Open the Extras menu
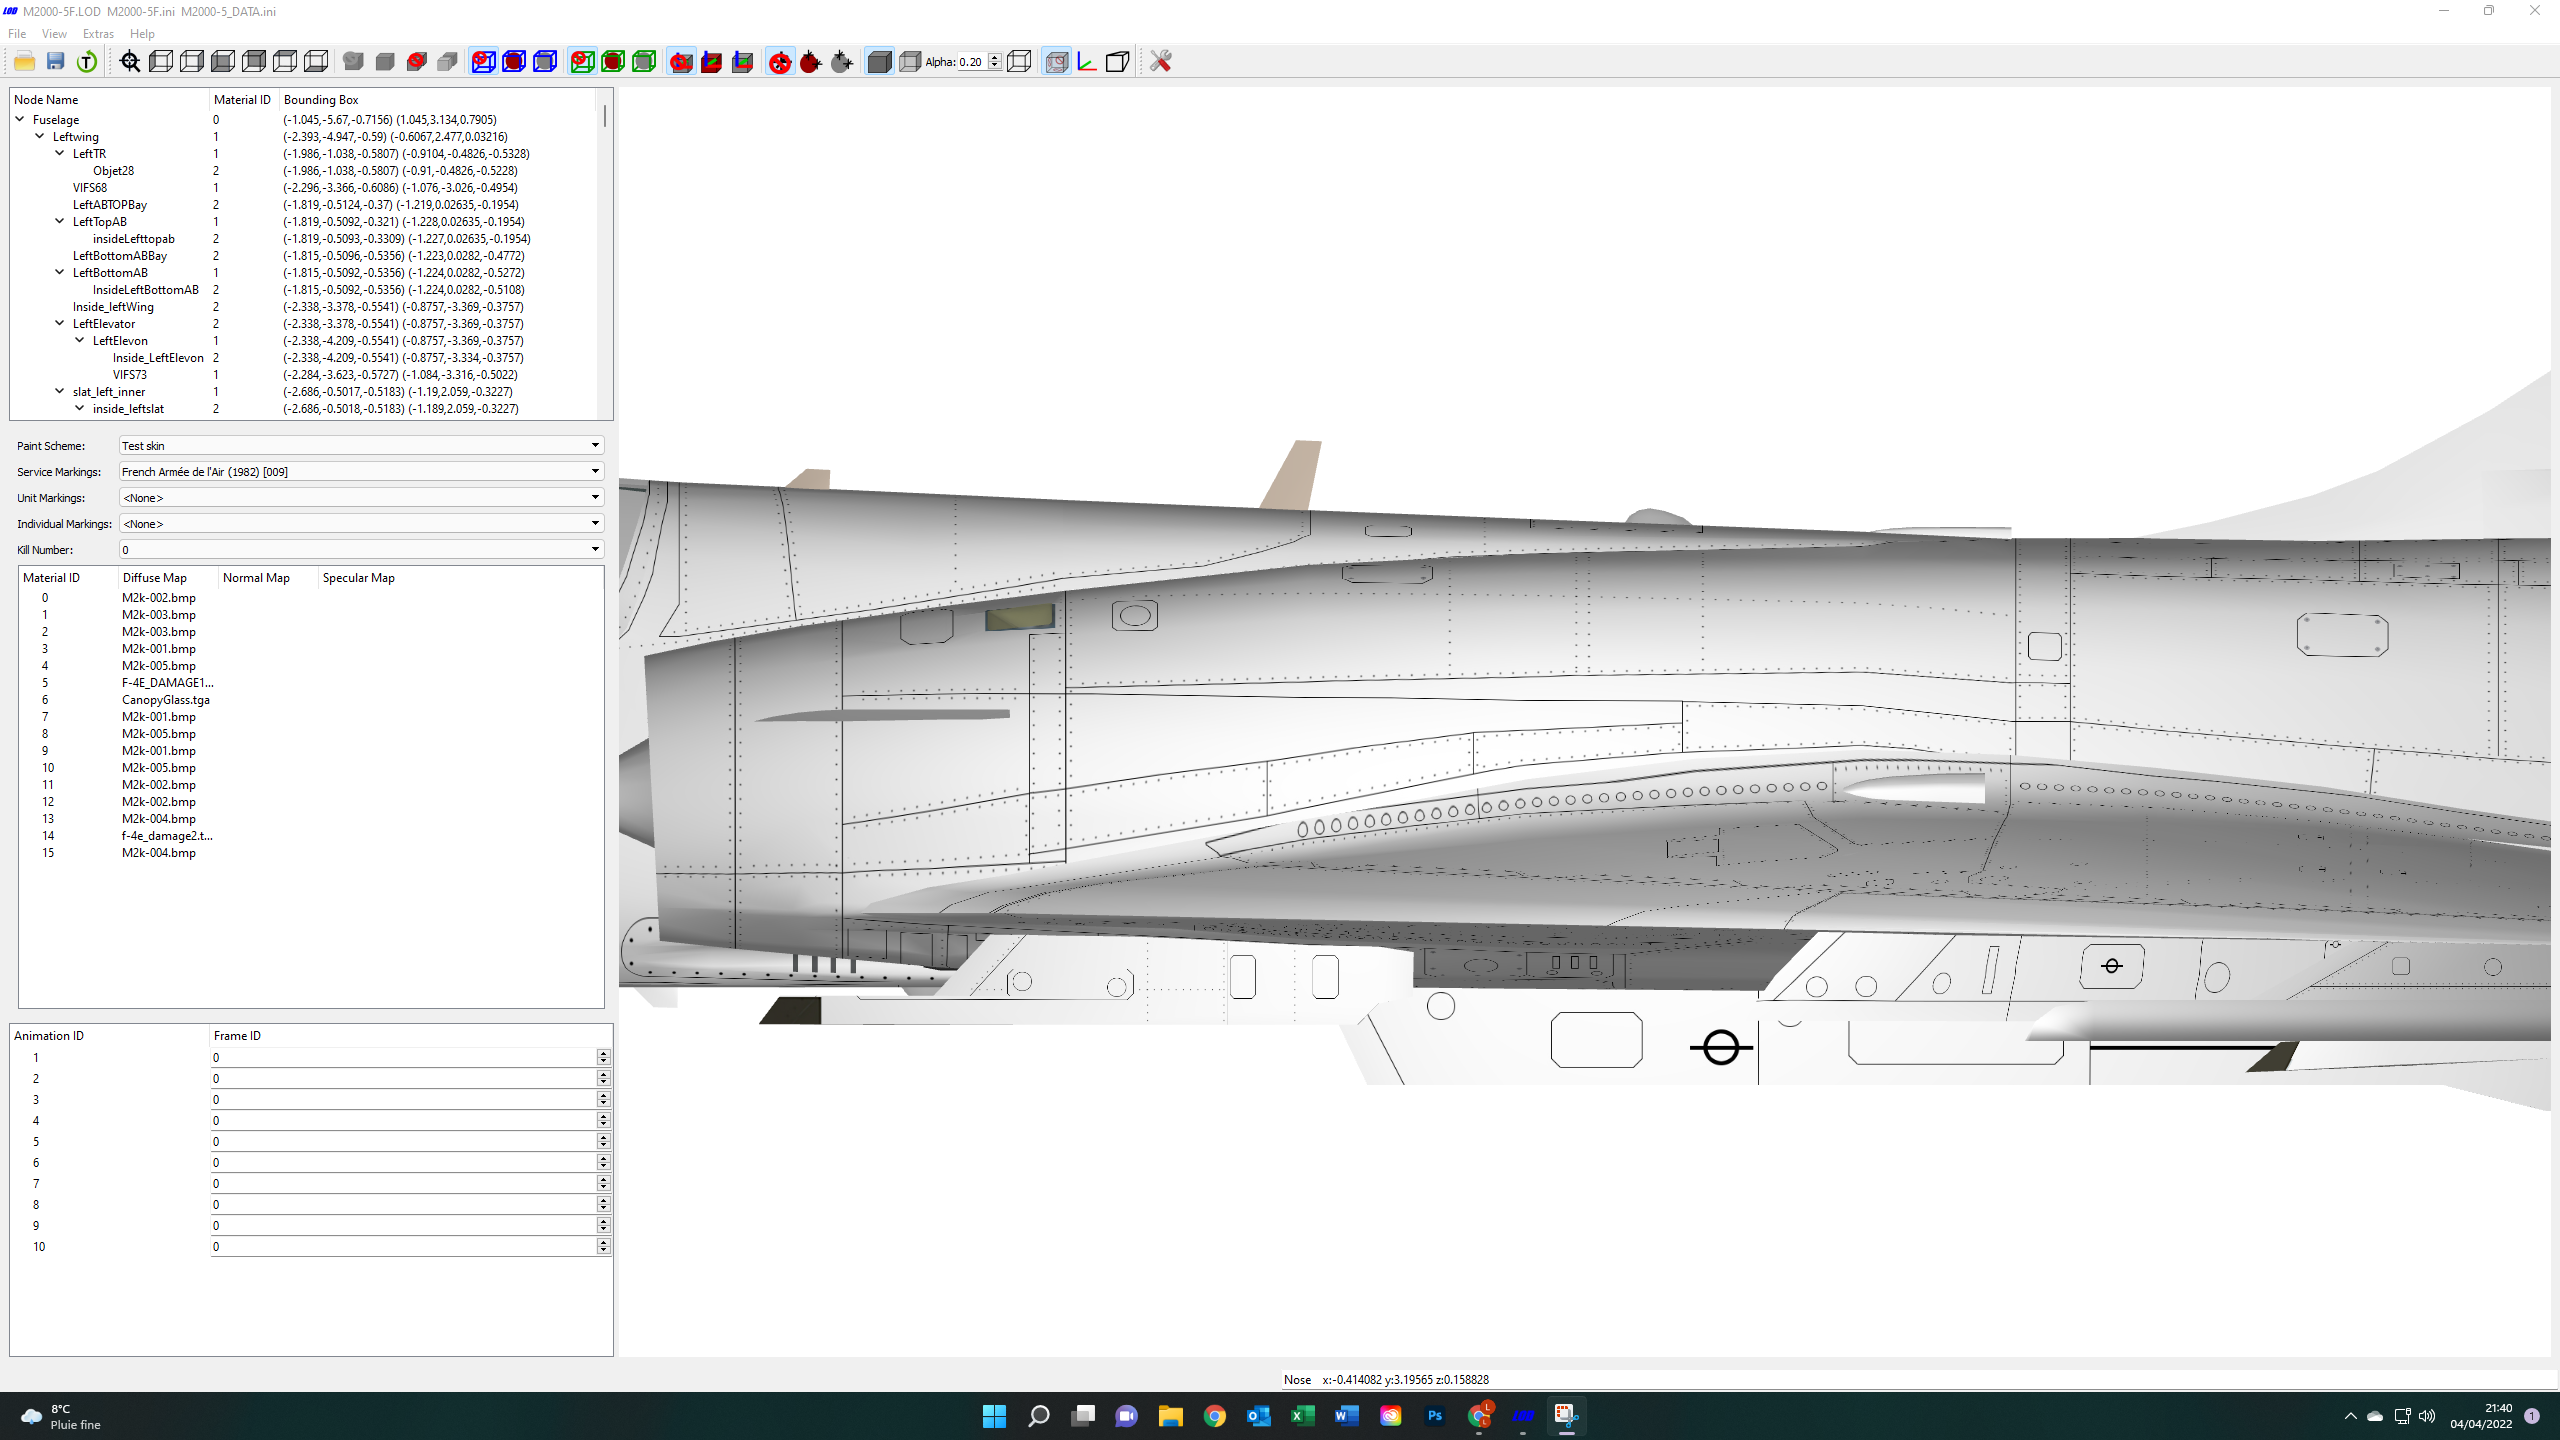2560x1440 pixels. pyautogui.click(x=98, y=34)
